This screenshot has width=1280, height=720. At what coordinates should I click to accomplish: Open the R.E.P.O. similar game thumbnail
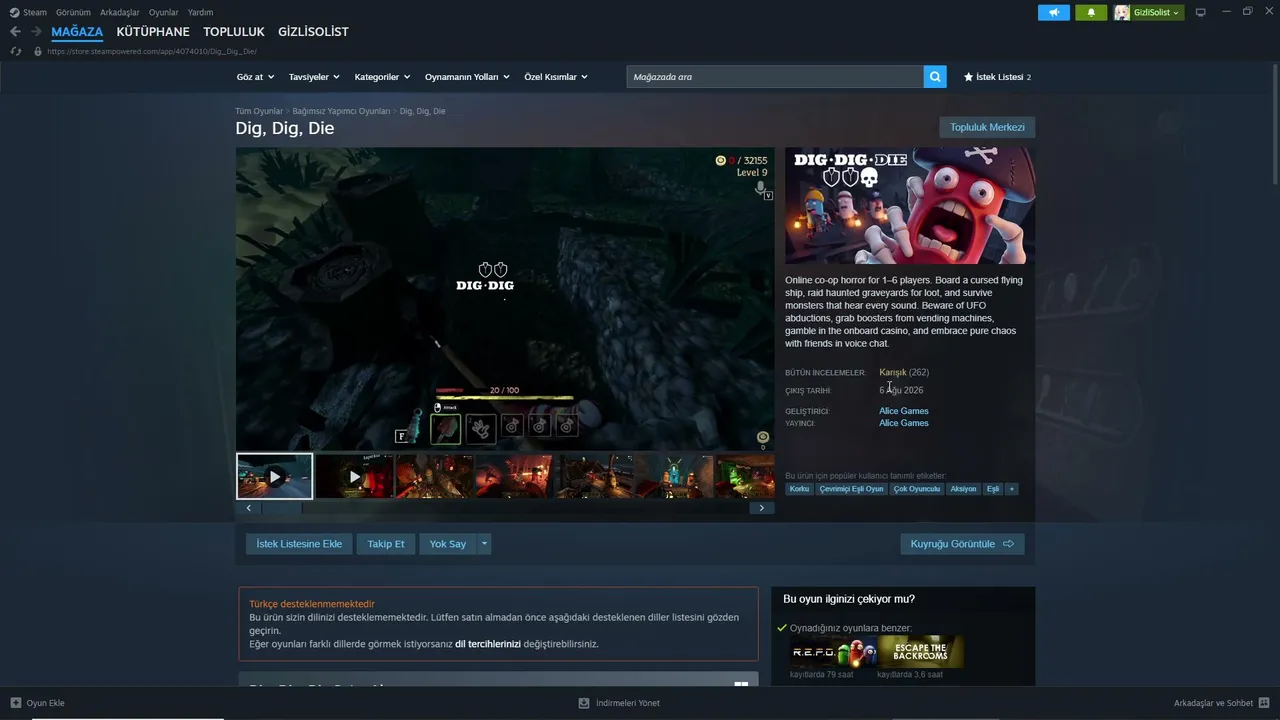click(x=832, y=652)
